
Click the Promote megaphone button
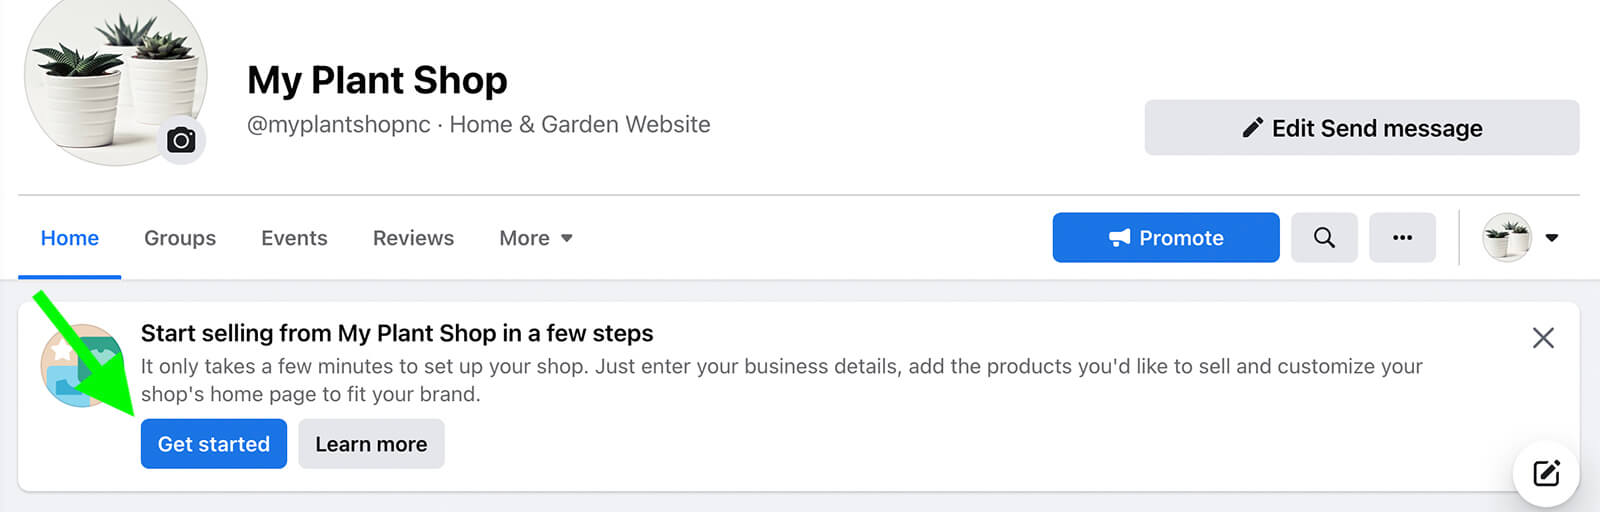point(1166,238)
